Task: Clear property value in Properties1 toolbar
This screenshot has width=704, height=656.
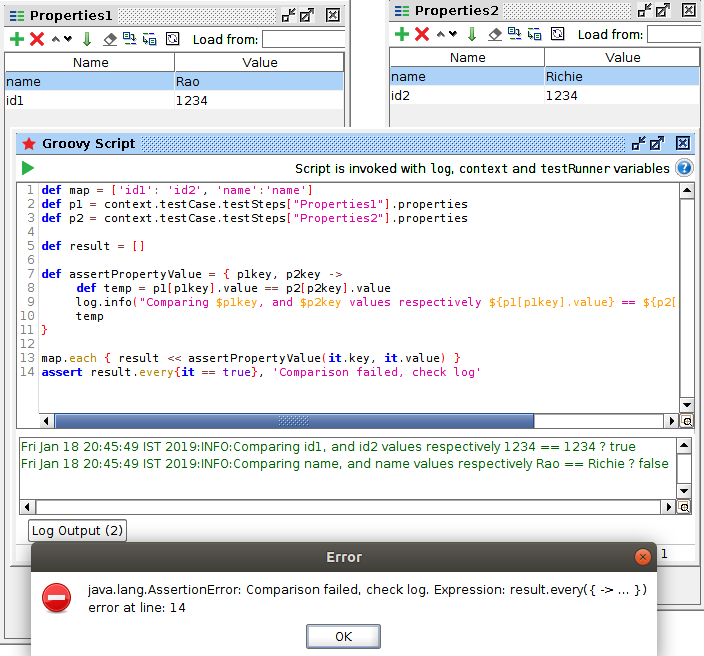Action: tap(110, 39)
